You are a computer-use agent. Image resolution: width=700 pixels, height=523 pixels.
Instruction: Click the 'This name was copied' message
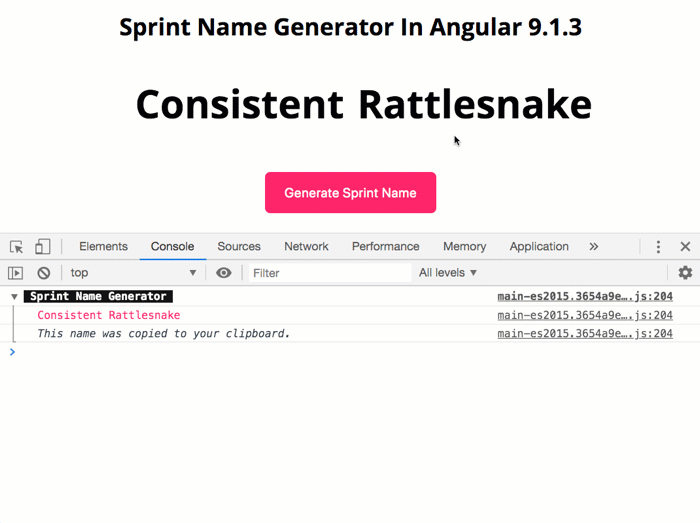[x=163, y=333]
